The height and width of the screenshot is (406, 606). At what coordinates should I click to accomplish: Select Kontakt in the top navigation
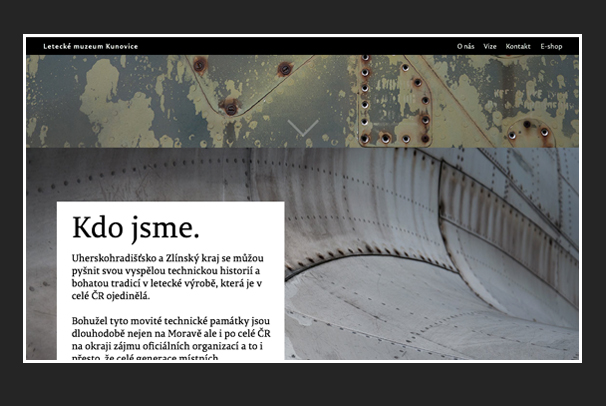518,46
